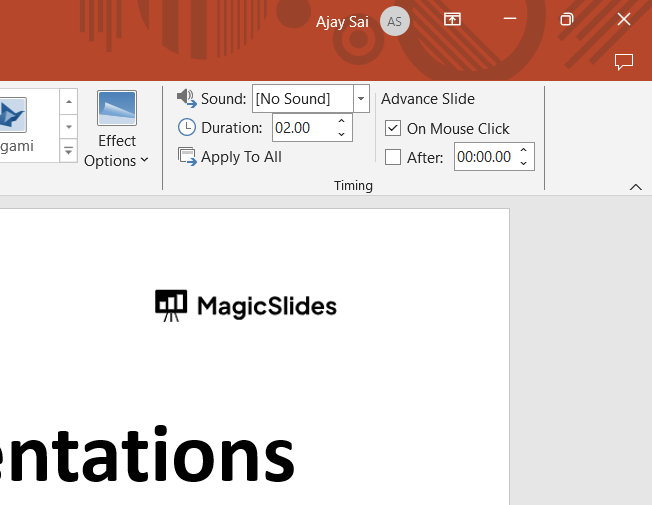Collapse the ribbon with the chevron
This screenshot has height=505, width=652.
(635, 187)
